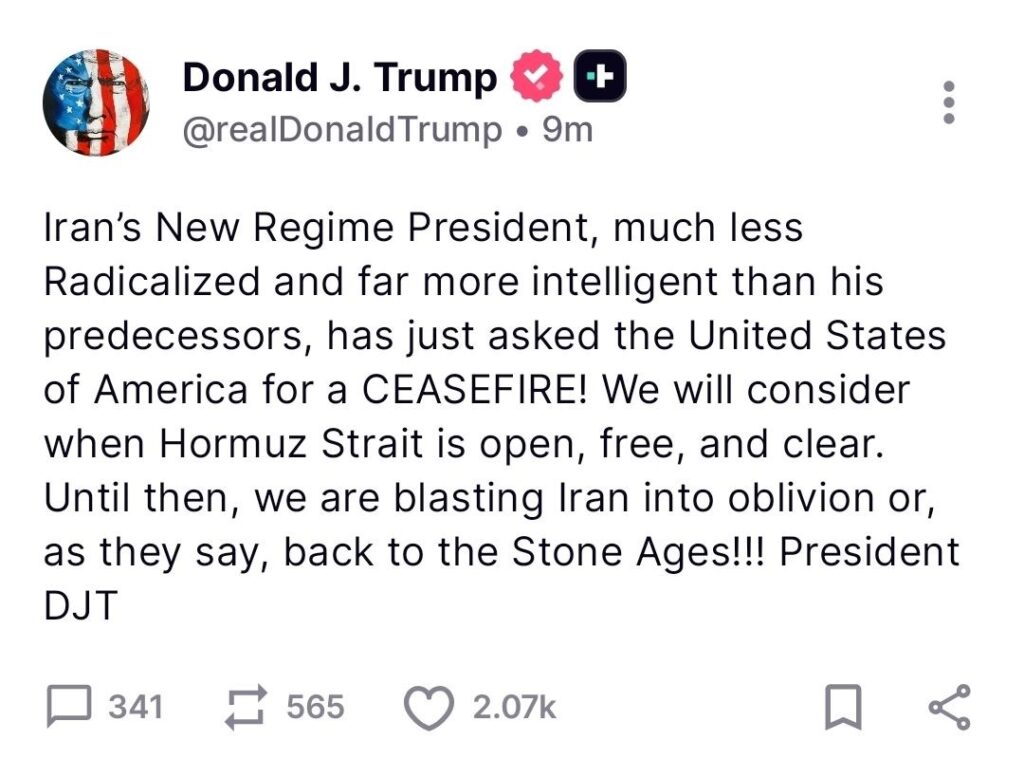Image resolution: width=1024 pixels, height=777 pixels.
Task: View the 341 replies count
Action: pos(135,708)
